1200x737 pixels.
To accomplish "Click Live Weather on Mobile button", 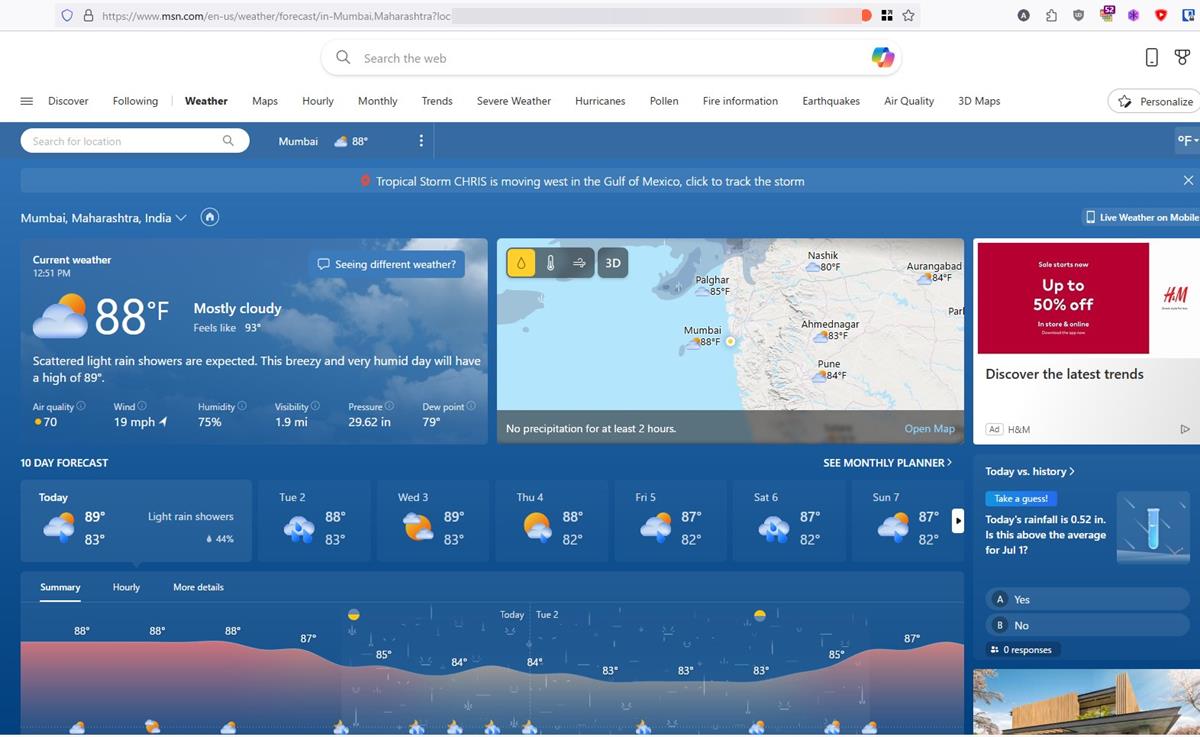I will (1141, 217).
